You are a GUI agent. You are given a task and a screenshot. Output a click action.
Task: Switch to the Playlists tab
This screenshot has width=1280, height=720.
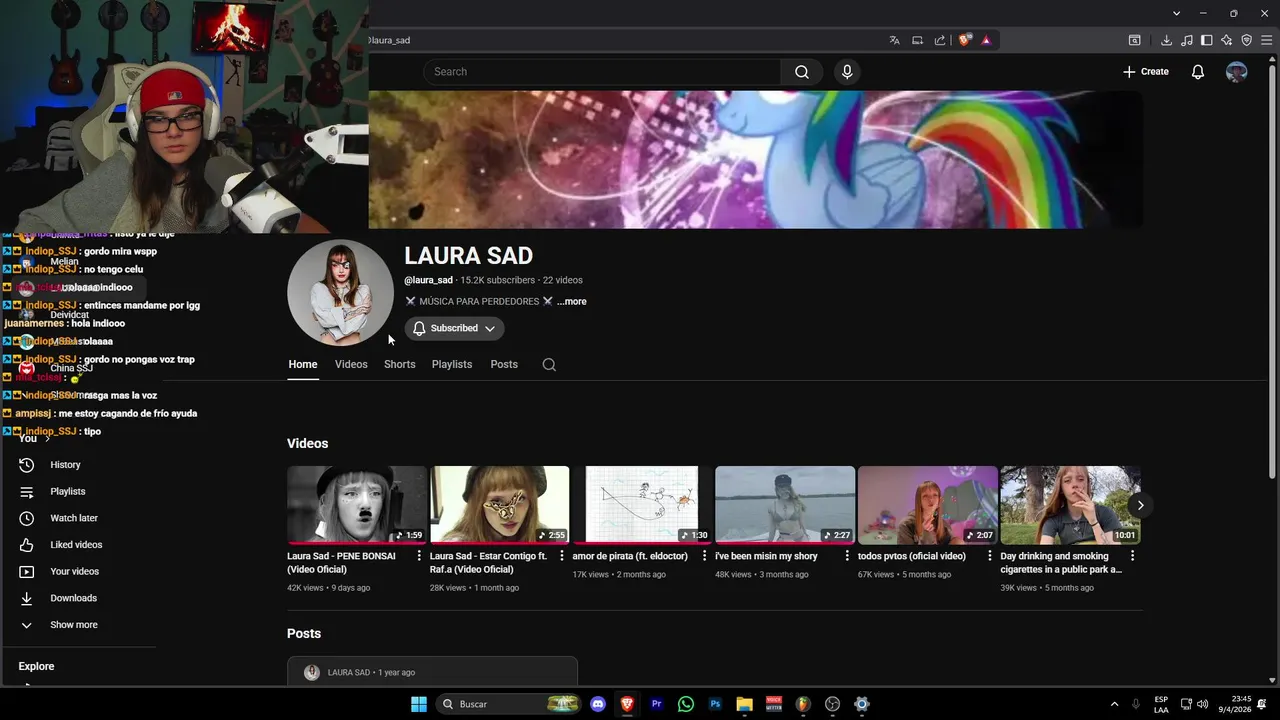point(452,364)
